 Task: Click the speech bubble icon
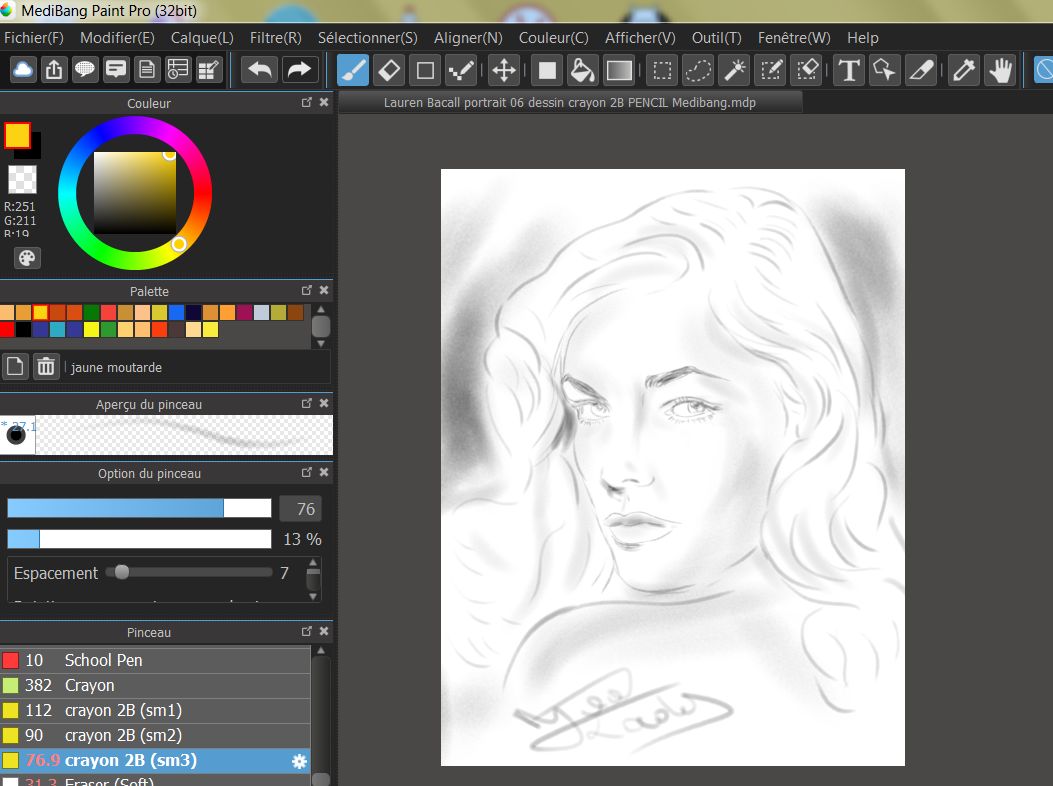[x=85, y=70]
